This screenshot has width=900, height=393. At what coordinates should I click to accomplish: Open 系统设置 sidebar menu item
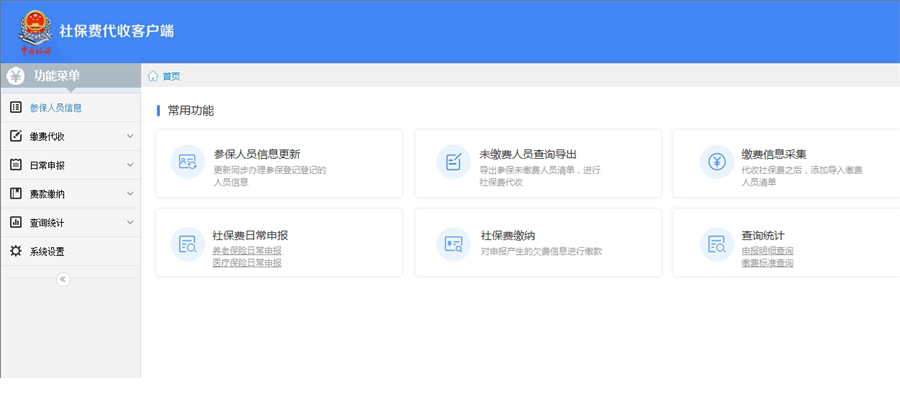click(70, 251)
